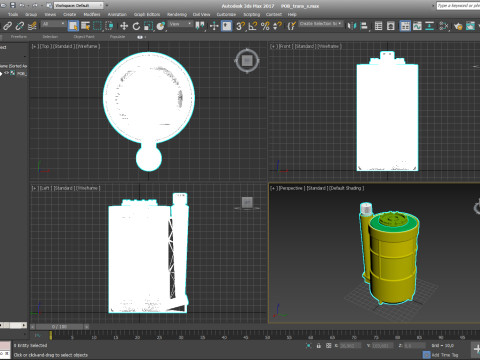Activate the Select Object tool

(x=73, y=26)
